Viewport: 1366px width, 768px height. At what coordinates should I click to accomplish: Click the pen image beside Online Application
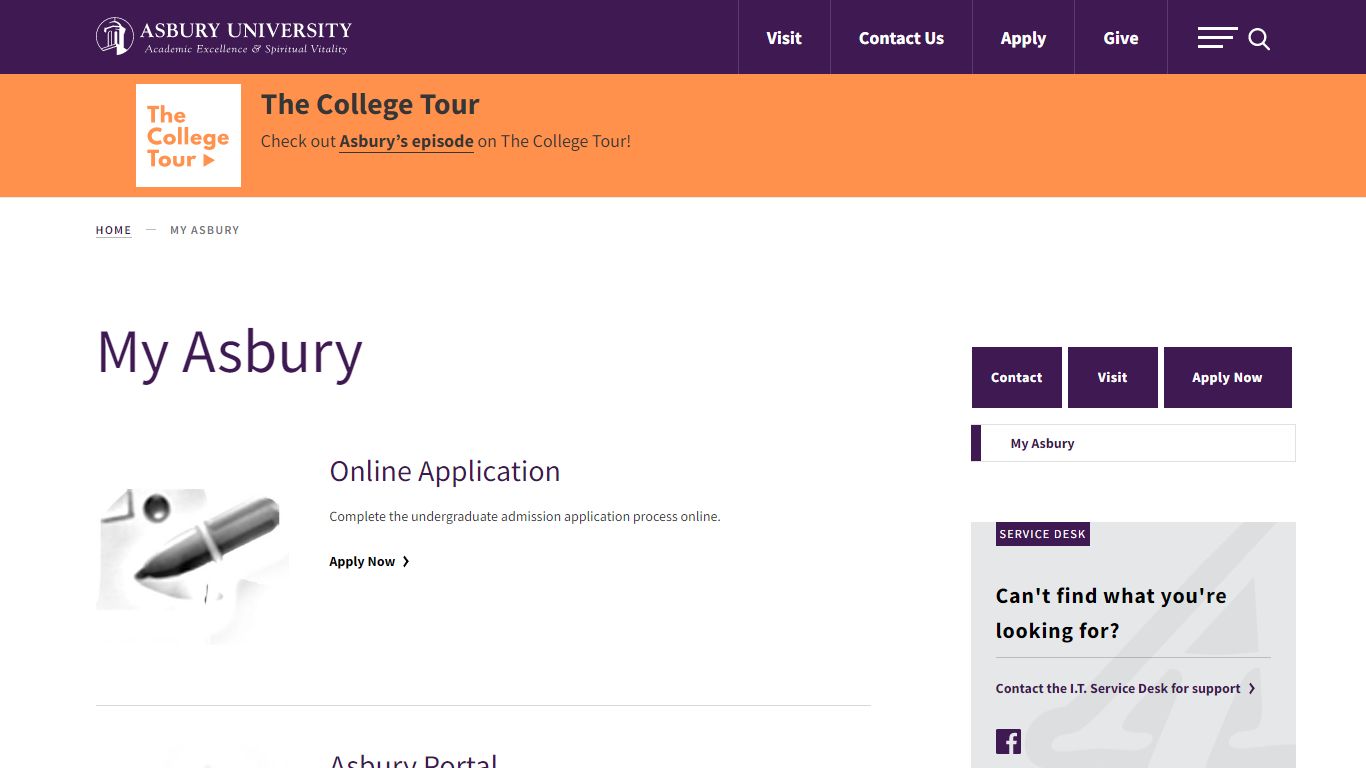193,565
